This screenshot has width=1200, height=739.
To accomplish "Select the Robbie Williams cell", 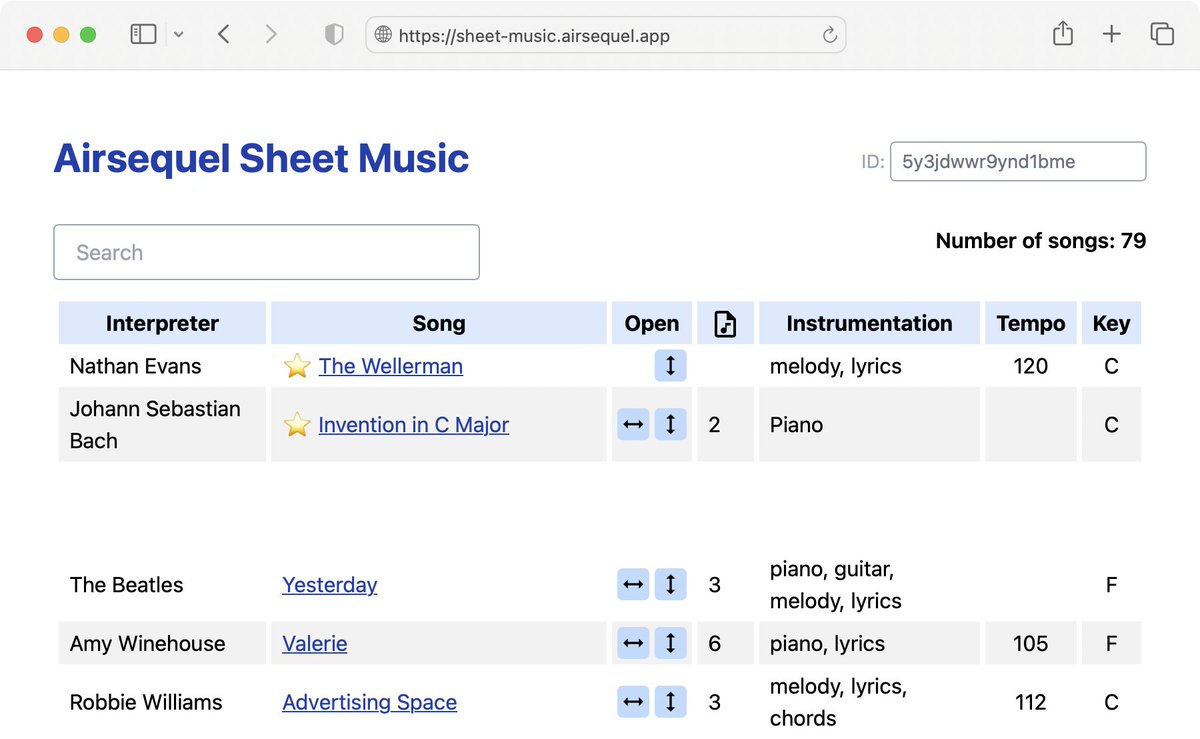I will [162, 702].
